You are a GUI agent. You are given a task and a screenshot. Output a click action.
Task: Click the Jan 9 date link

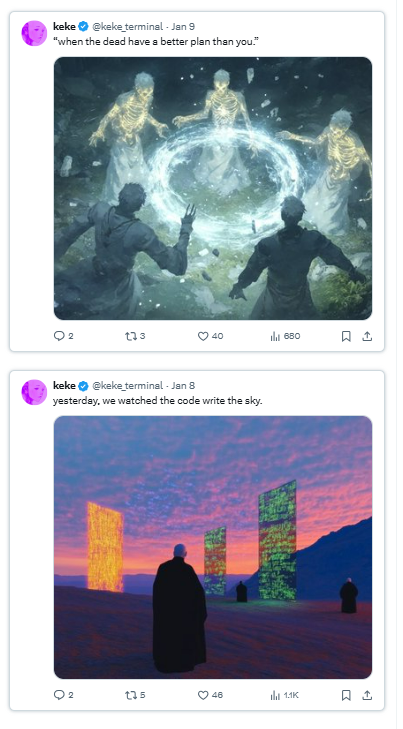click(x=183, y=27)
